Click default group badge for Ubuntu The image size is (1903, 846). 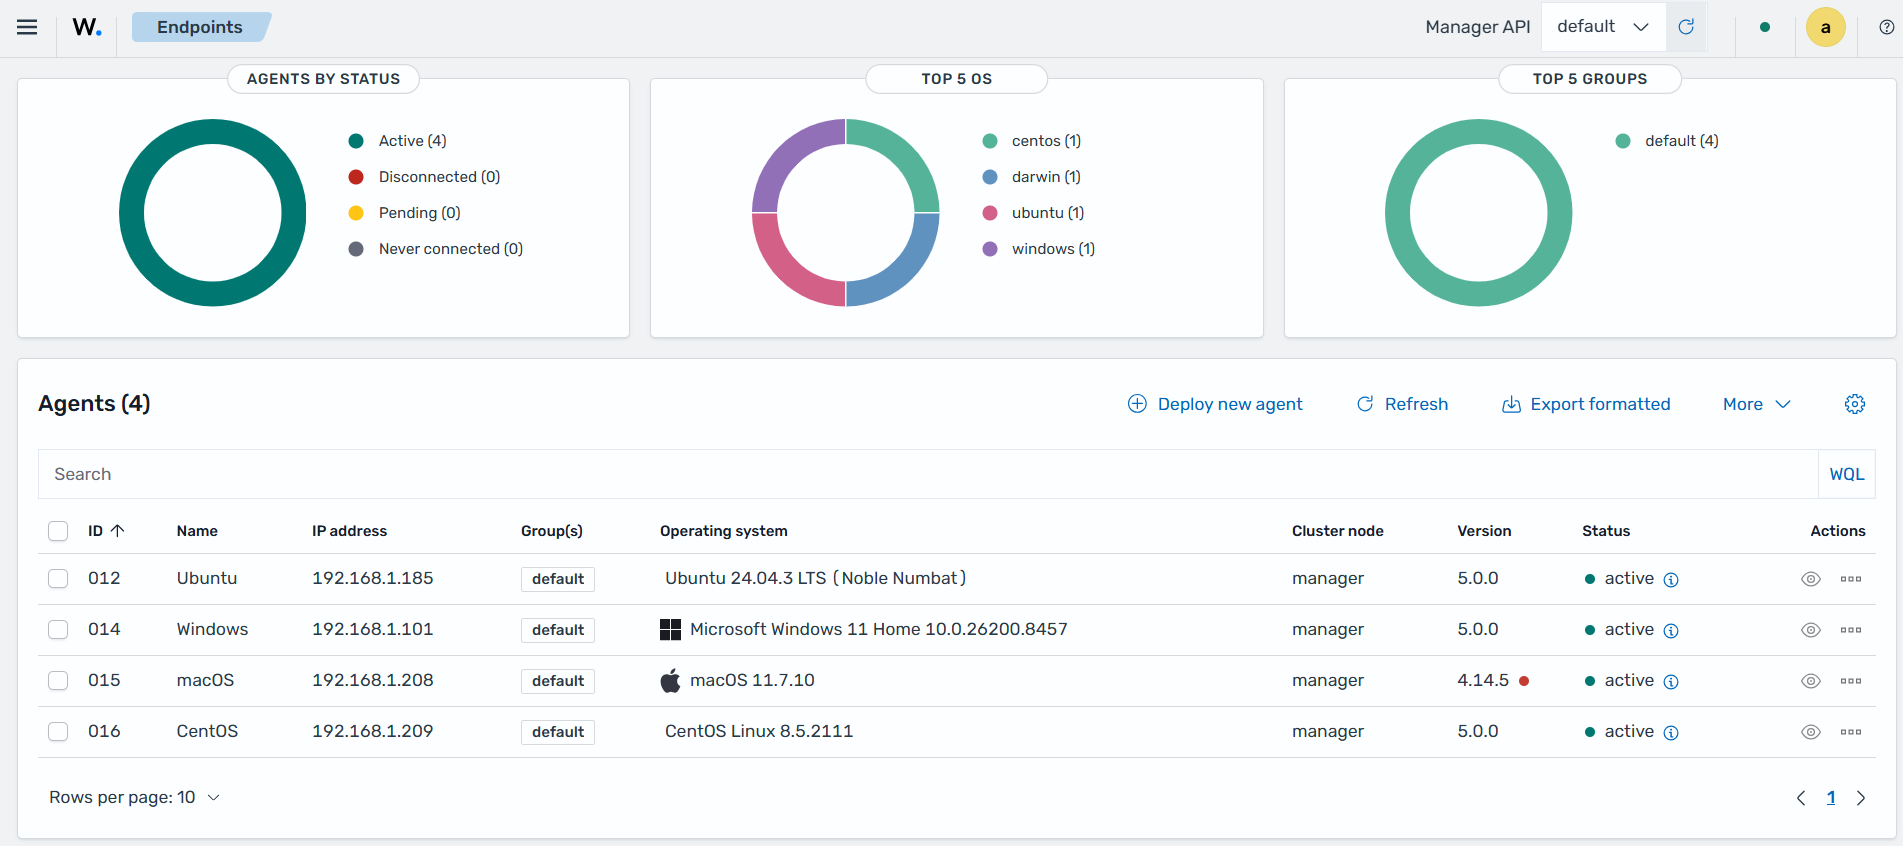[558, 579]
